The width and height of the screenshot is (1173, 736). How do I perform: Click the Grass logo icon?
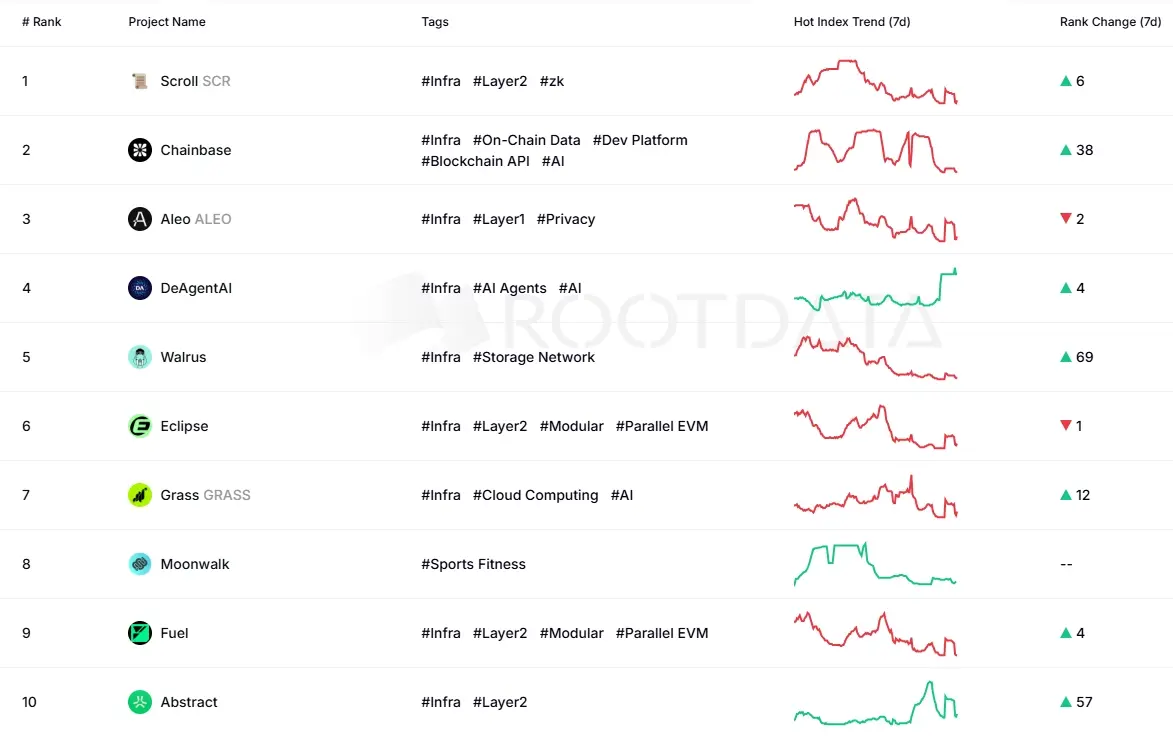coord(140,495)
